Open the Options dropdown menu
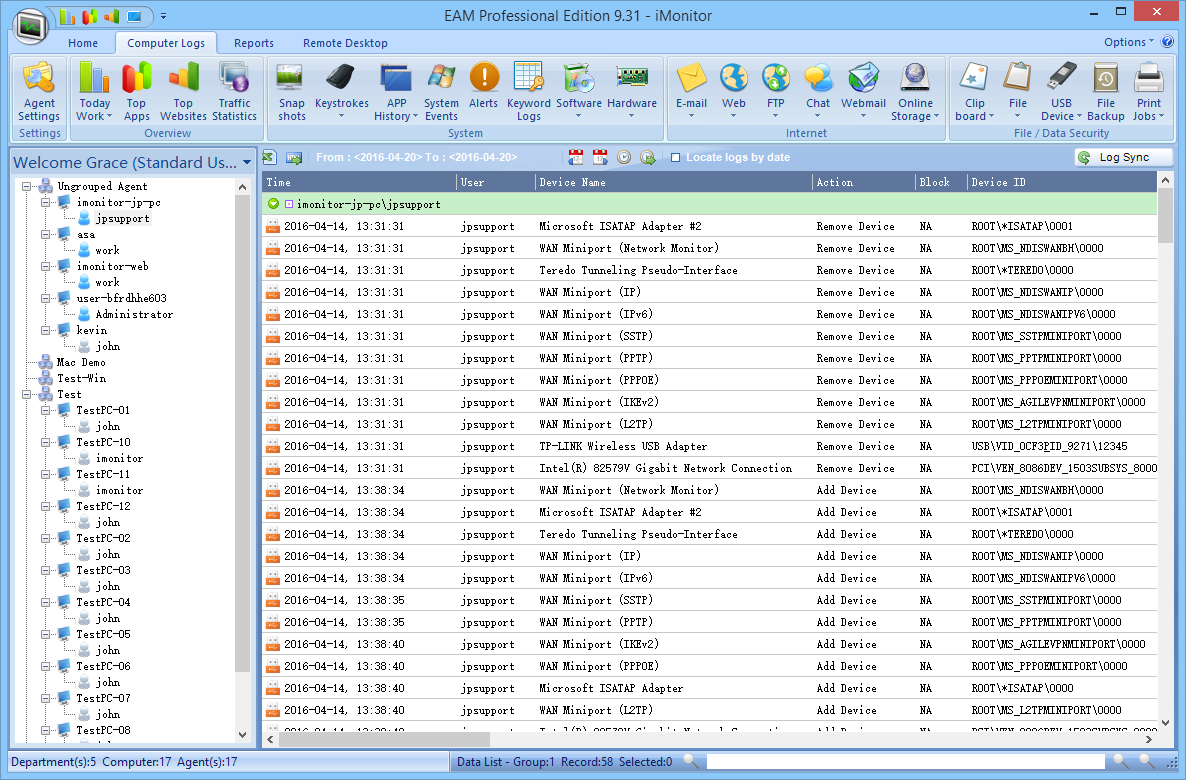1186x780 pixels. click(1129, 42)
